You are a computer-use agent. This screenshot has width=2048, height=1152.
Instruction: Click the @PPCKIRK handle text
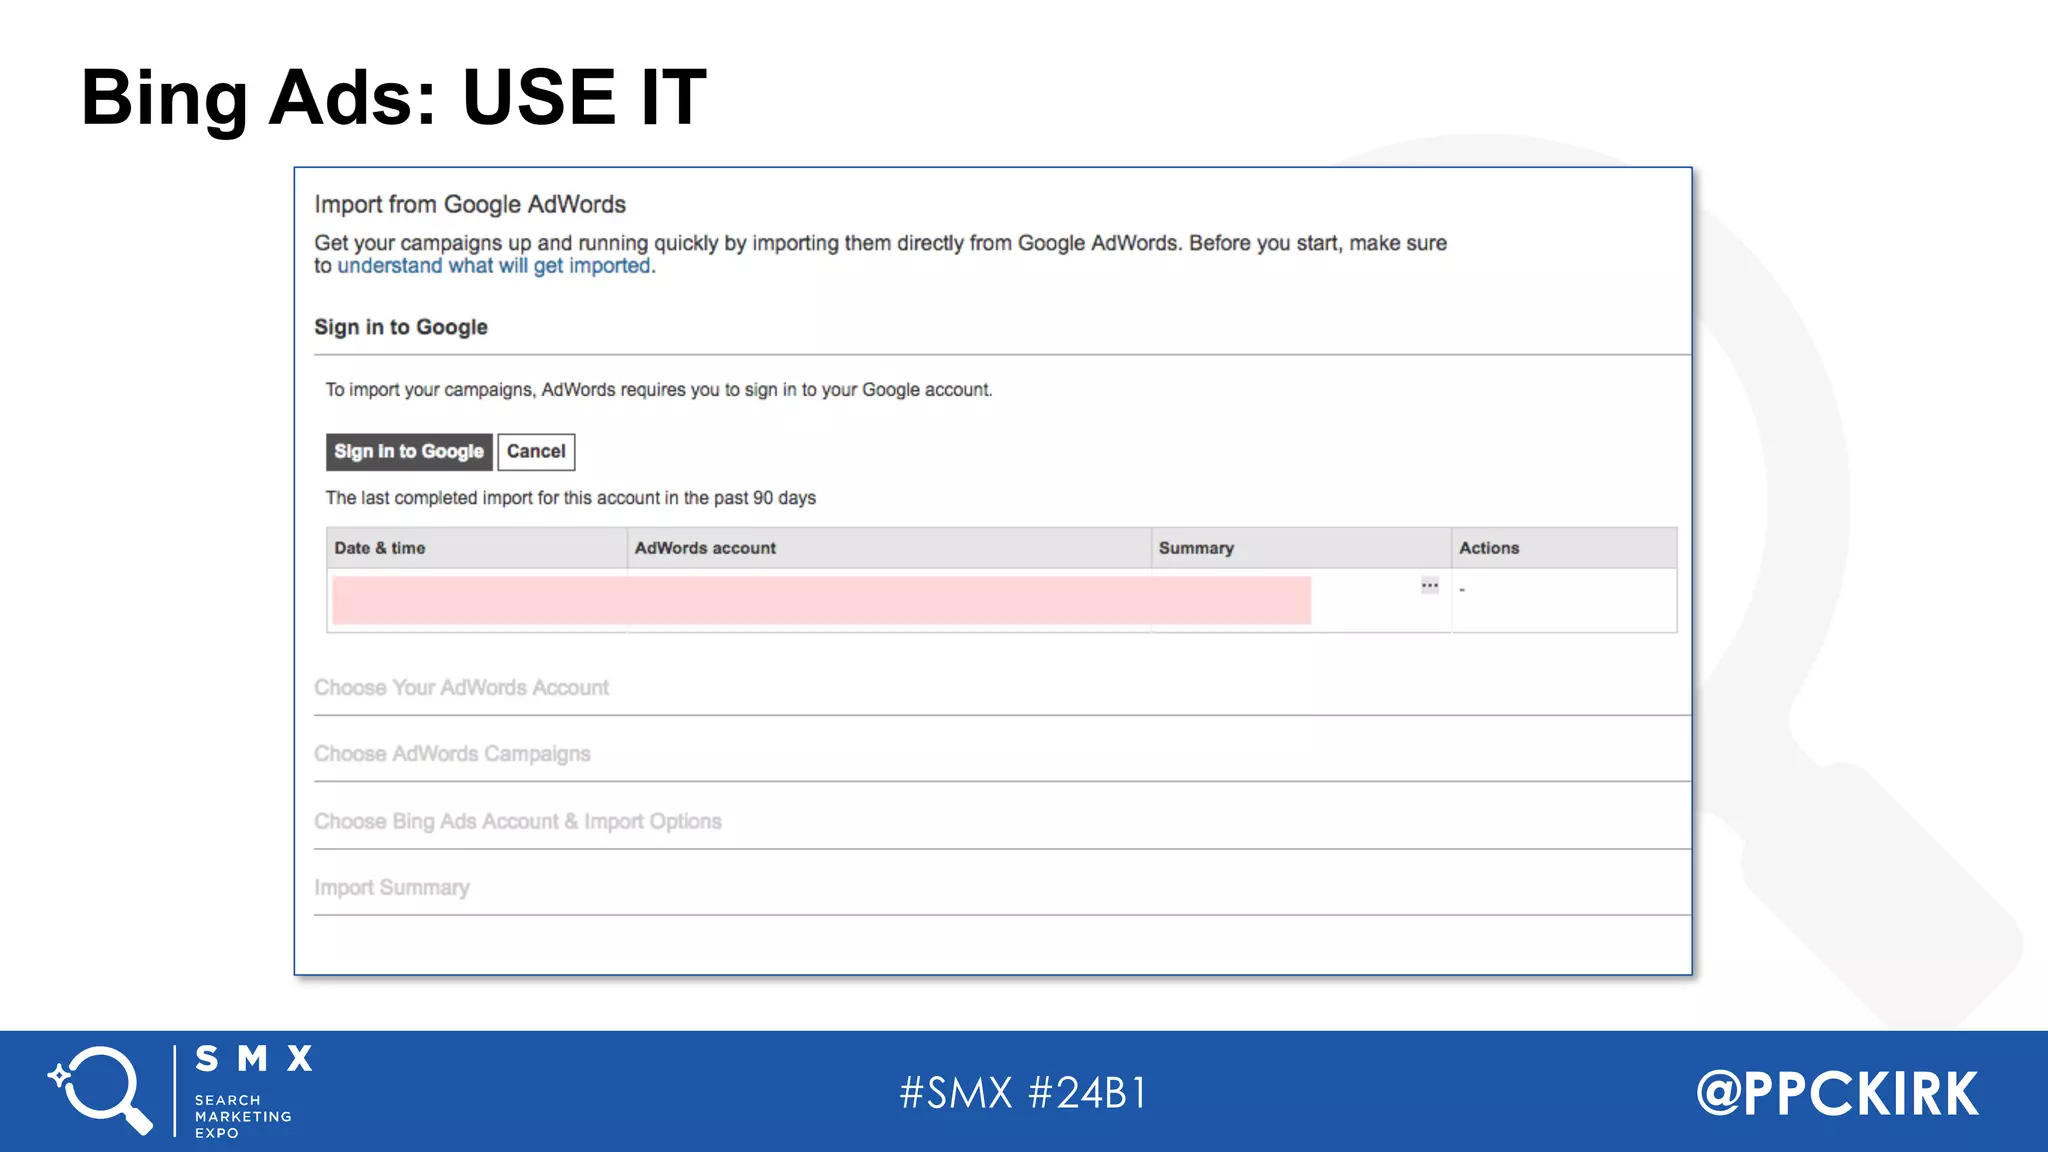coord(1837,1093)
